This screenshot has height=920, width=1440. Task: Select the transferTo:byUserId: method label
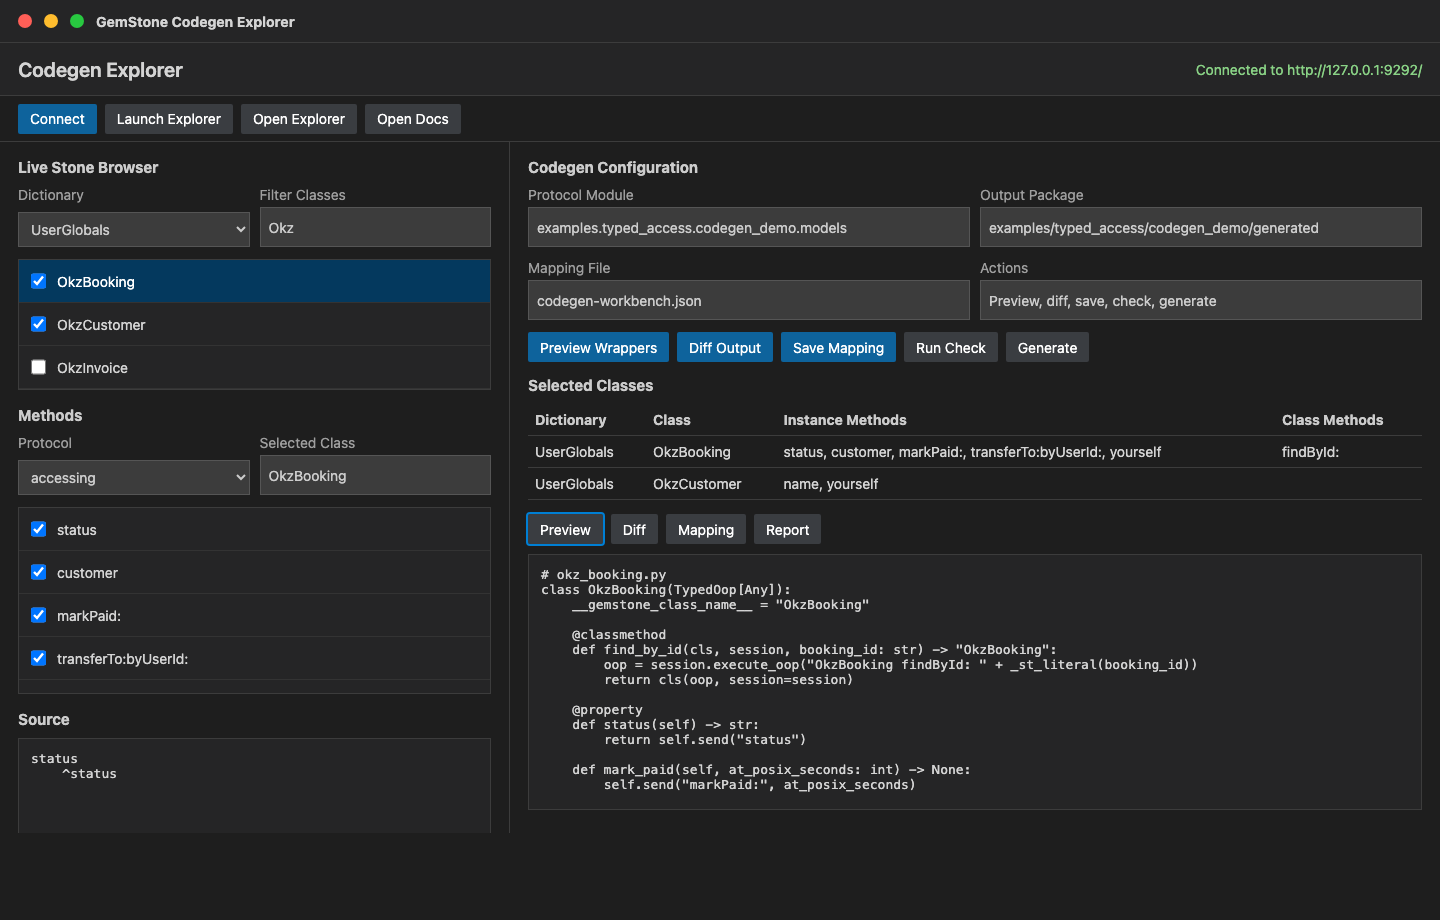[122, 659]
